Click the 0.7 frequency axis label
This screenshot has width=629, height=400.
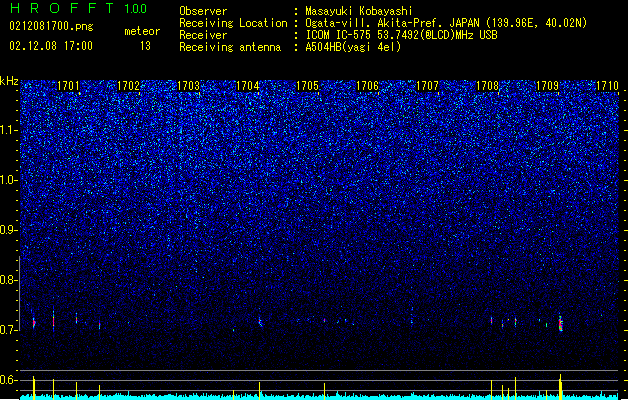tap(9, 330)
